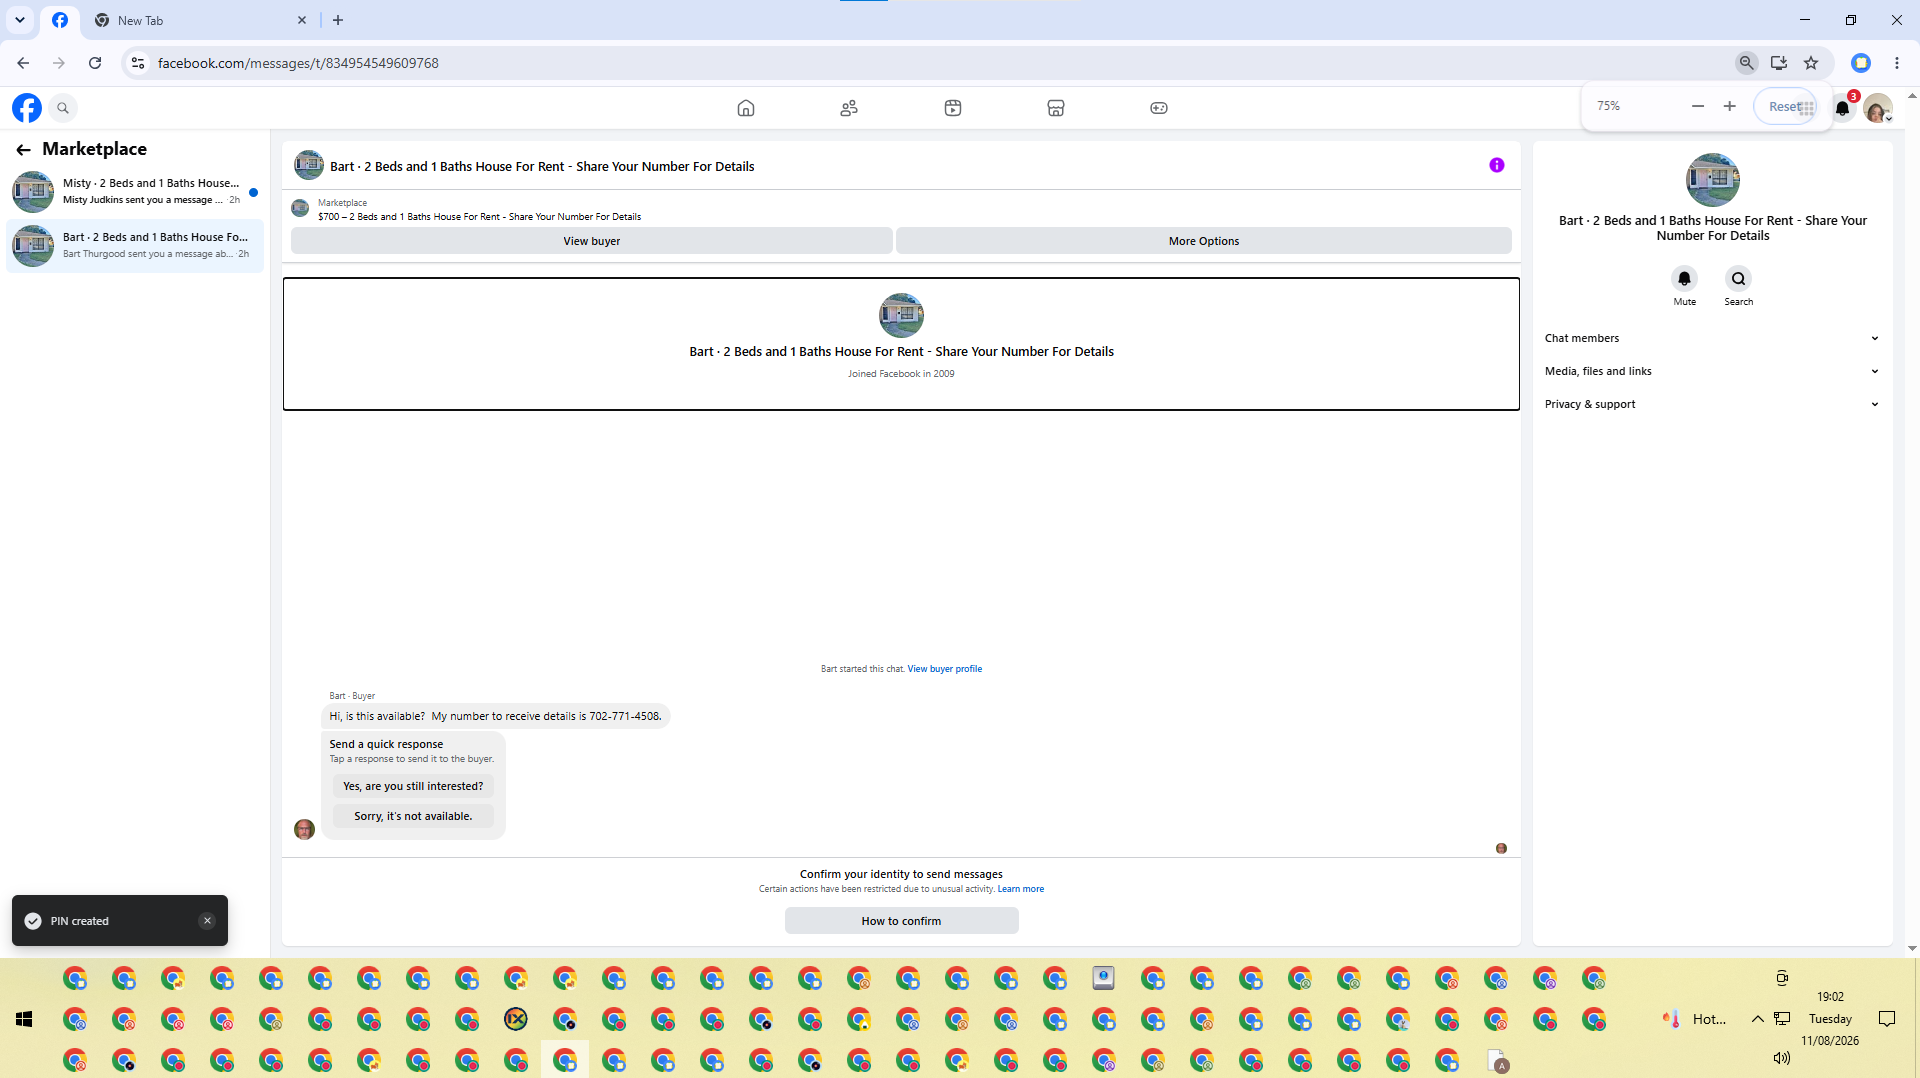Click the house photo in the chat header
This screenshot has height=1078, width=1920.
click(309, 165)
